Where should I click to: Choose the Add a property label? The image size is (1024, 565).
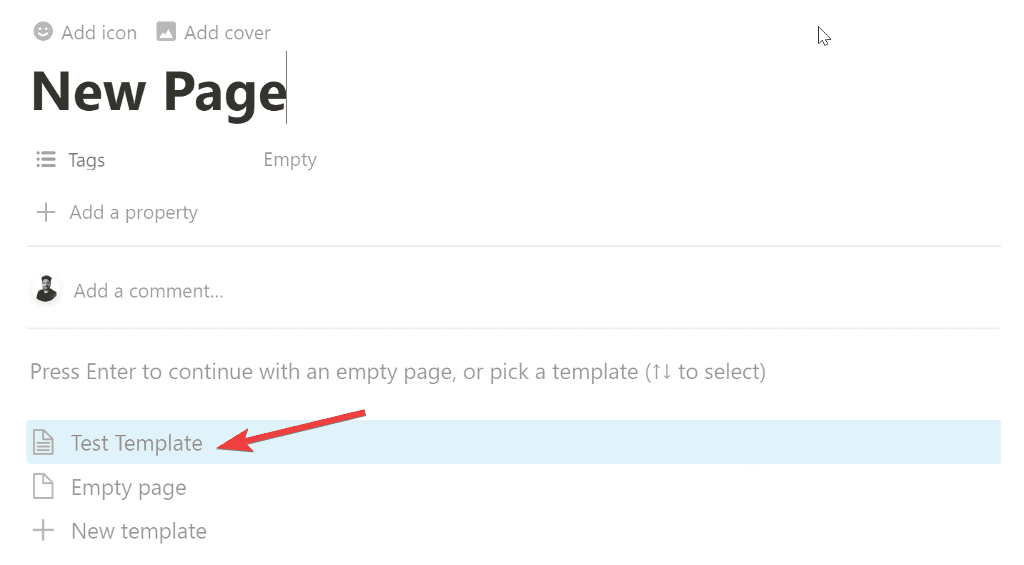[134, 212]
